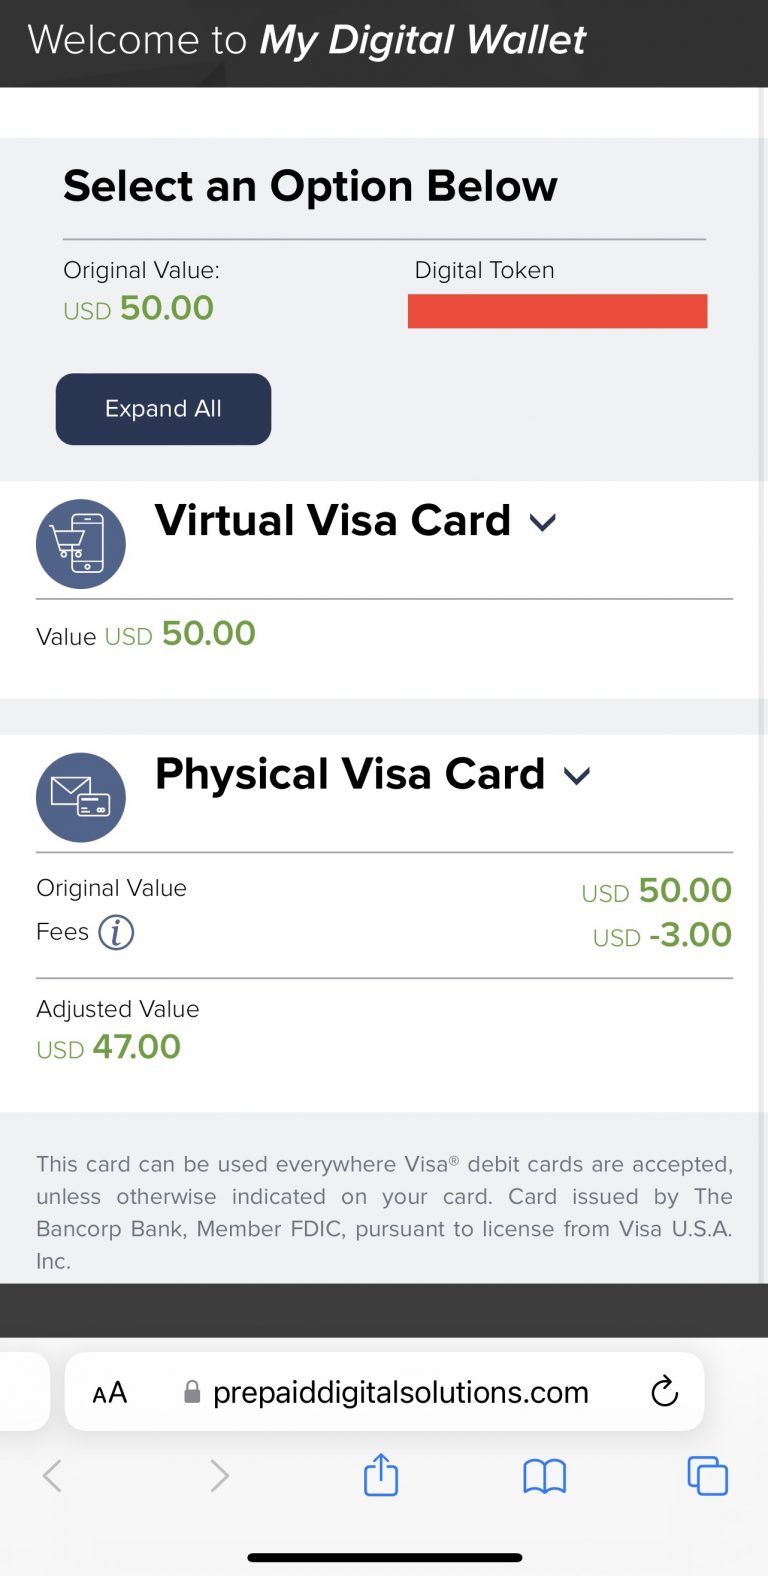Click the lock icon in the address bar
The width and height of the screenshot is (768, 1576).
point(191,1391)
